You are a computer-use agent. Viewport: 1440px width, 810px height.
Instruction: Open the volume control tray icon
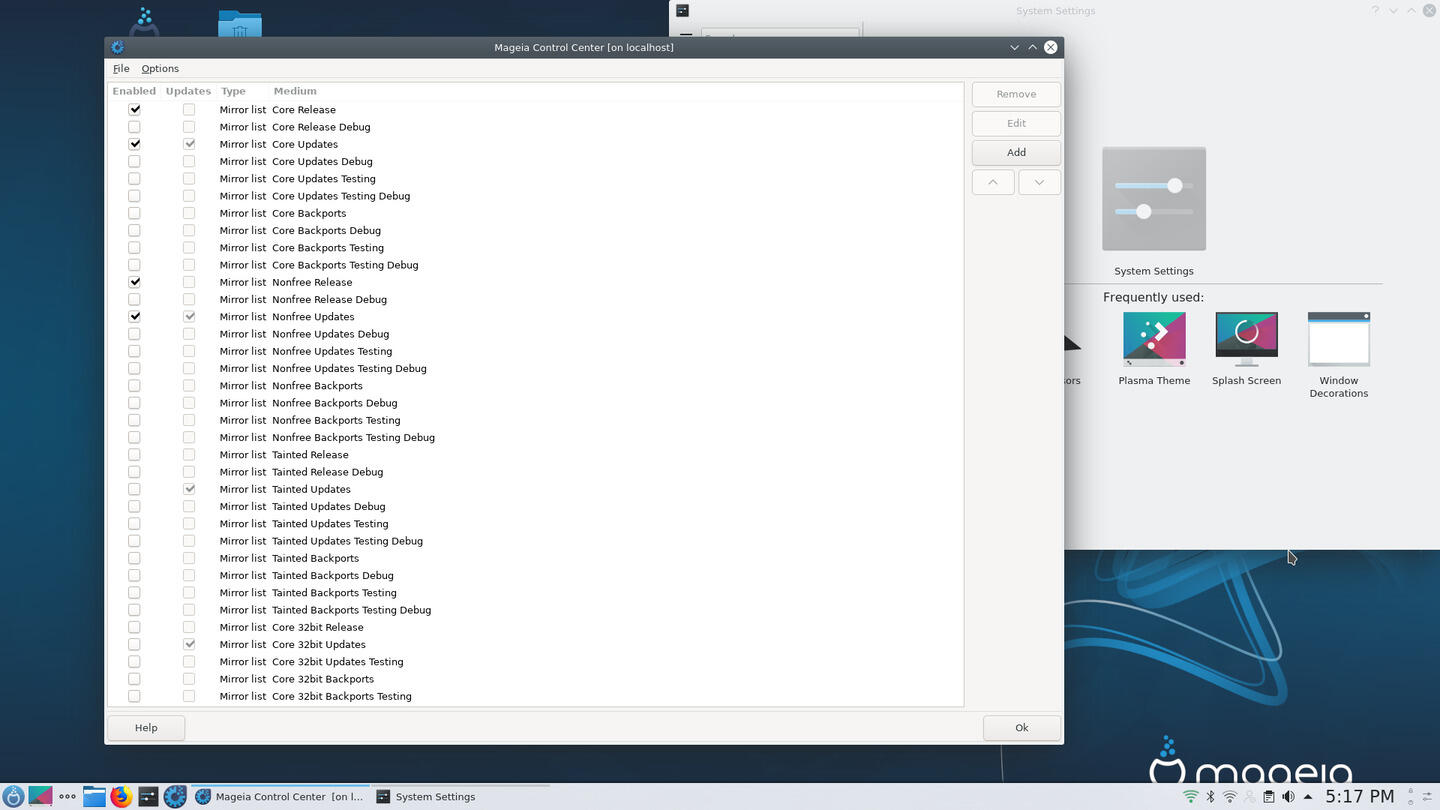(1288, 797)
